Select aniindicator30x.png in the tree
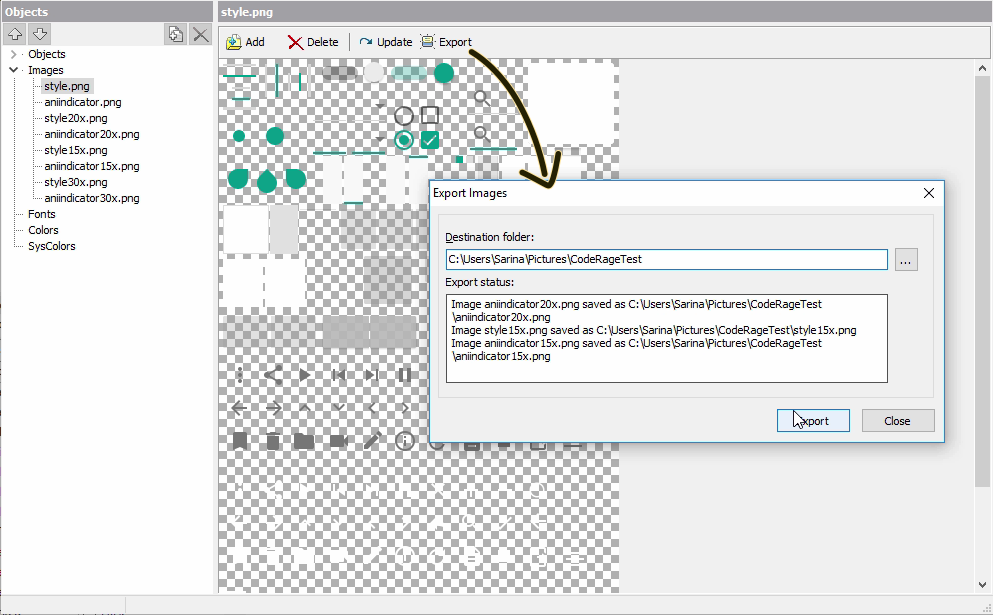Screen dimensions: 993x615 pyautogui.click(x=91, y=198)
